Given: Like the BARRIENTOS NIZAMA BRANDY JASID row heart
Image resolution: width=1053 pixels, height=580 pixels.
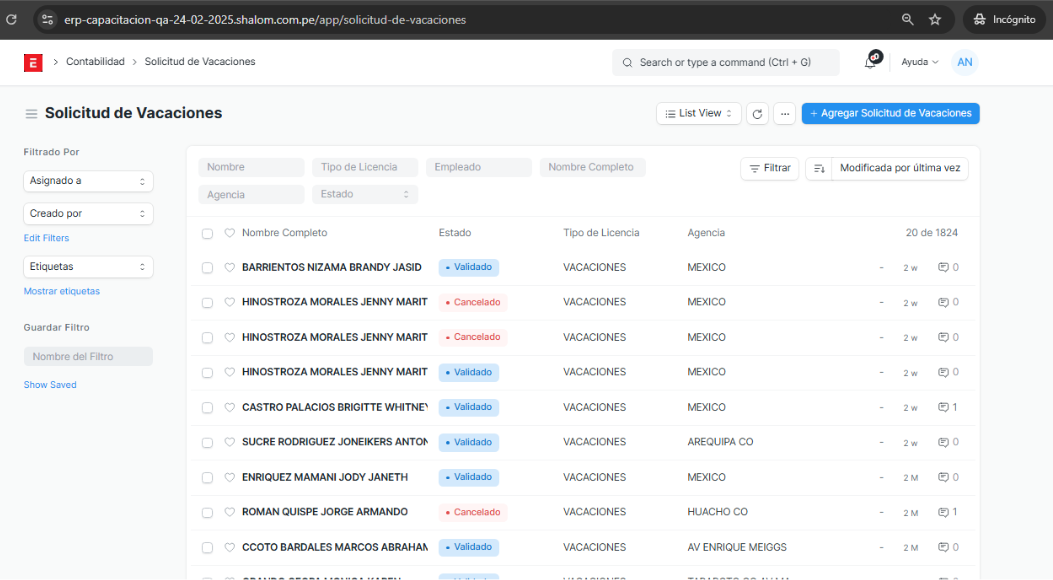Looking at the screenshot, I should coord(229,268).
